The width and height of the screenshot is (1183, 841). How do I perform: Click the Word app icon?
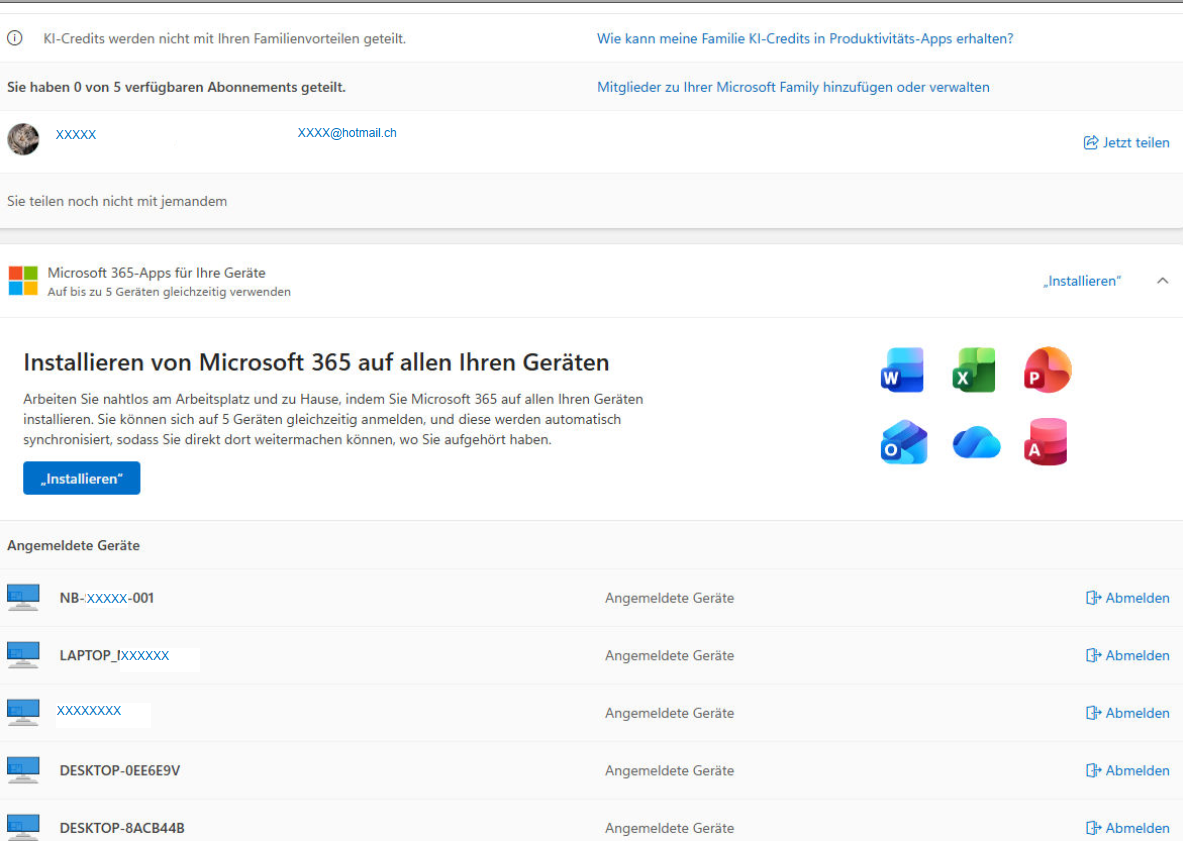click(x=902, y=370)
